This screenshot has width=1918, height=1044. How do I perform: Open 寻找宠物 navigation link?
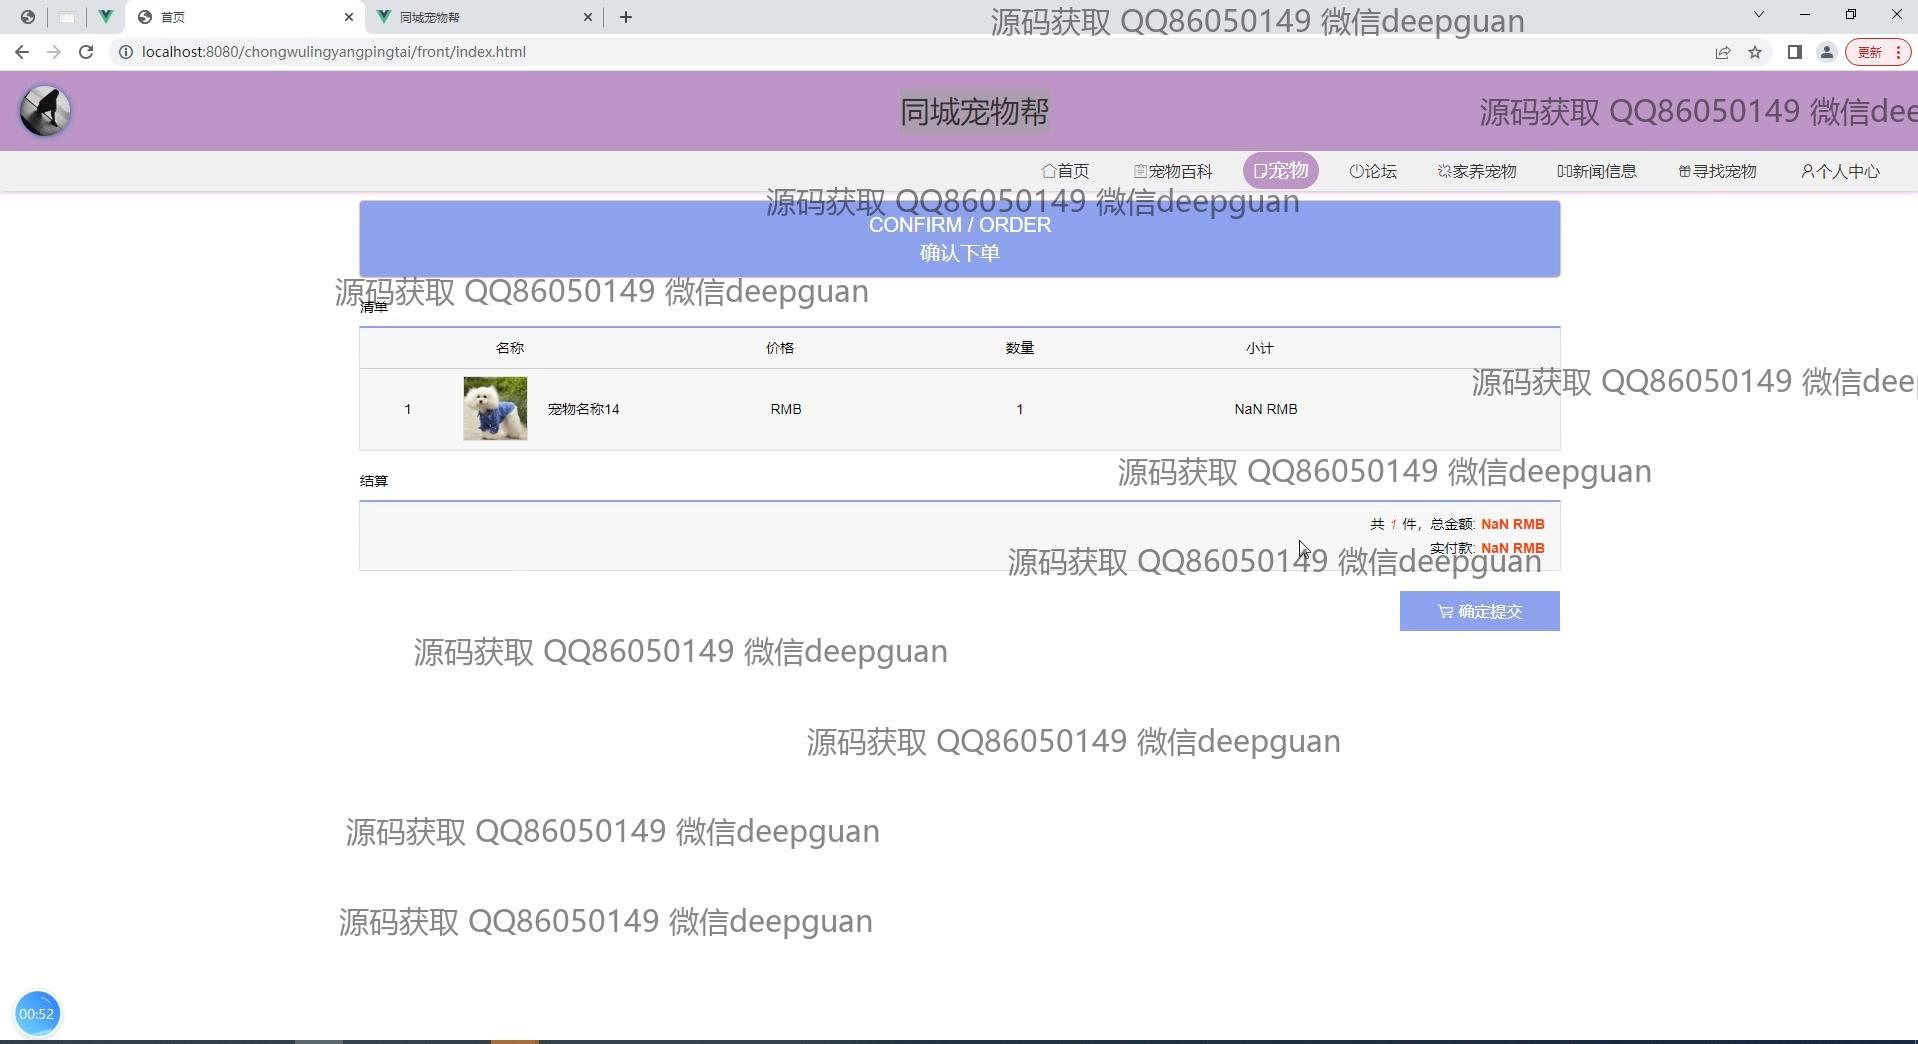1717,171
